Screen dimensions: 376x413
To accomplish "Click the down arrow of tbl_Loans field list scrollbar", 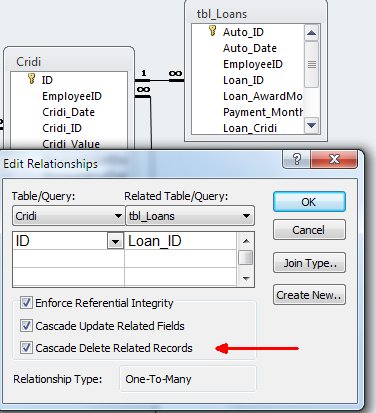I will [311, 125].
